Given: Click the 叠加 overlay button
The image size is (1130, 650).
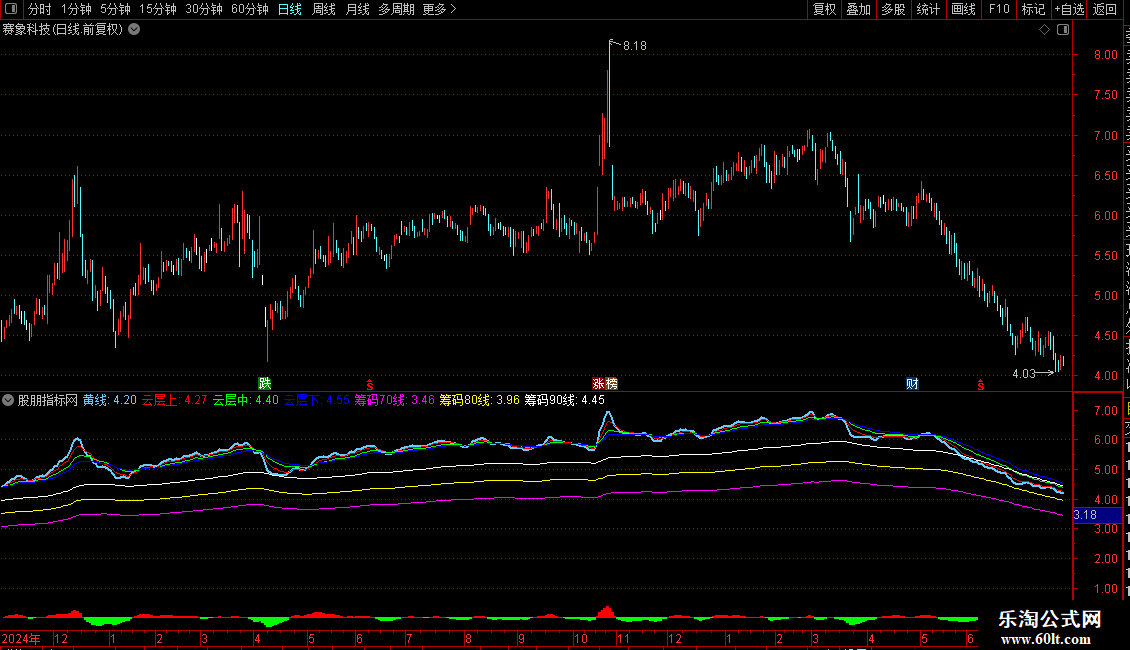Looking at the screenshot, I should (858, 9).
